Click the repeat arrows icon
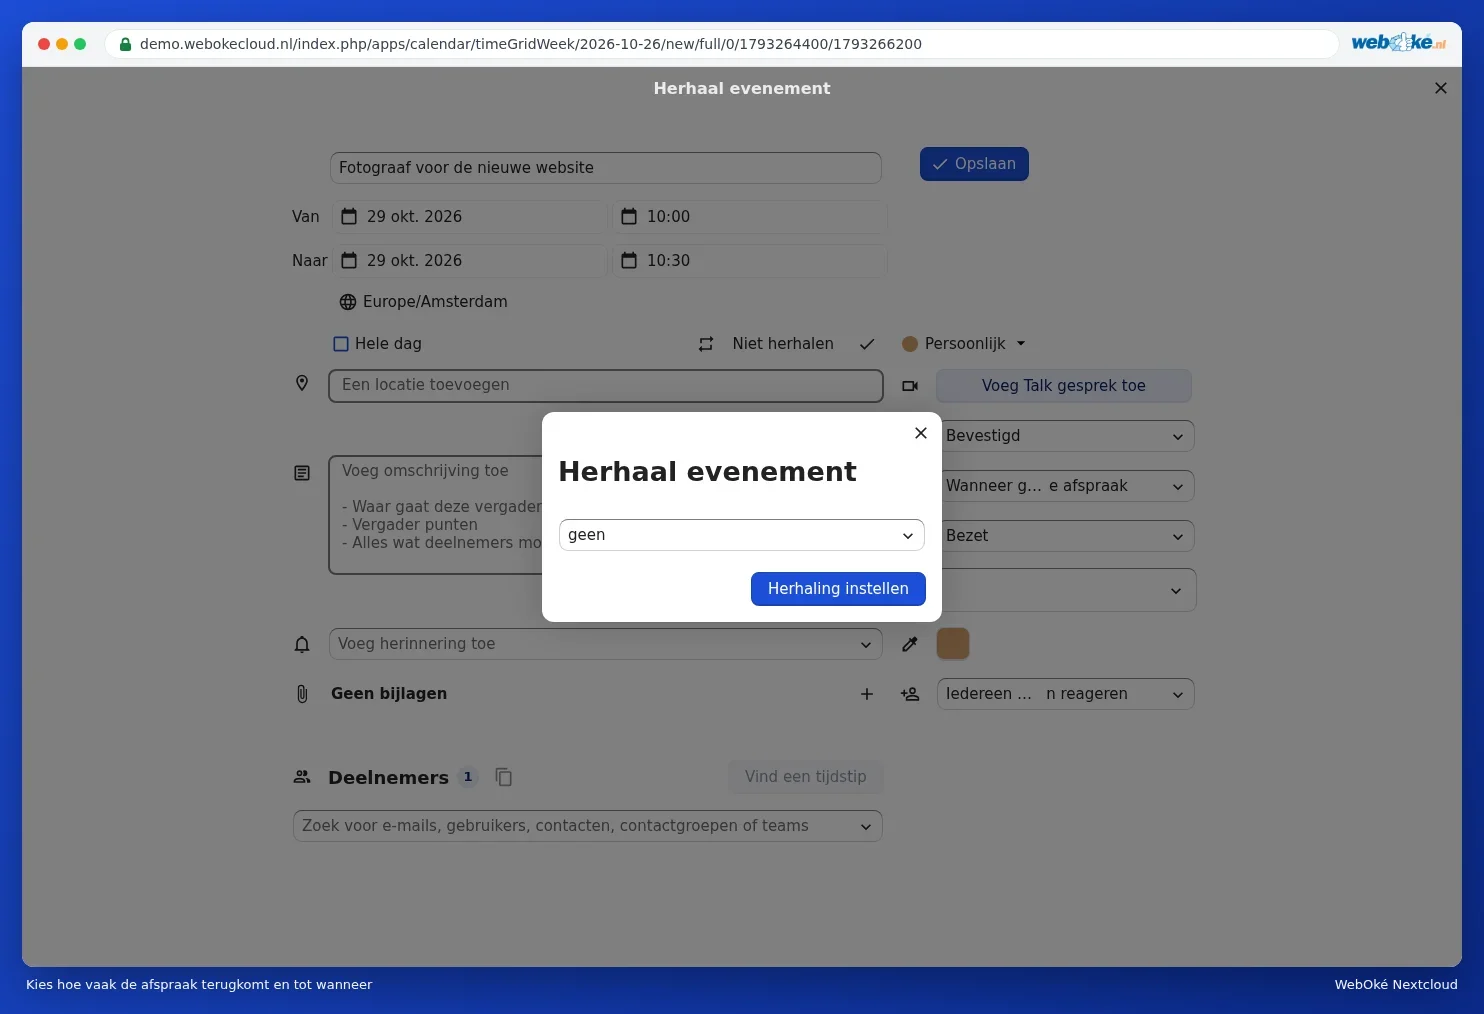 pyautogui.click(x=706, y=344)
